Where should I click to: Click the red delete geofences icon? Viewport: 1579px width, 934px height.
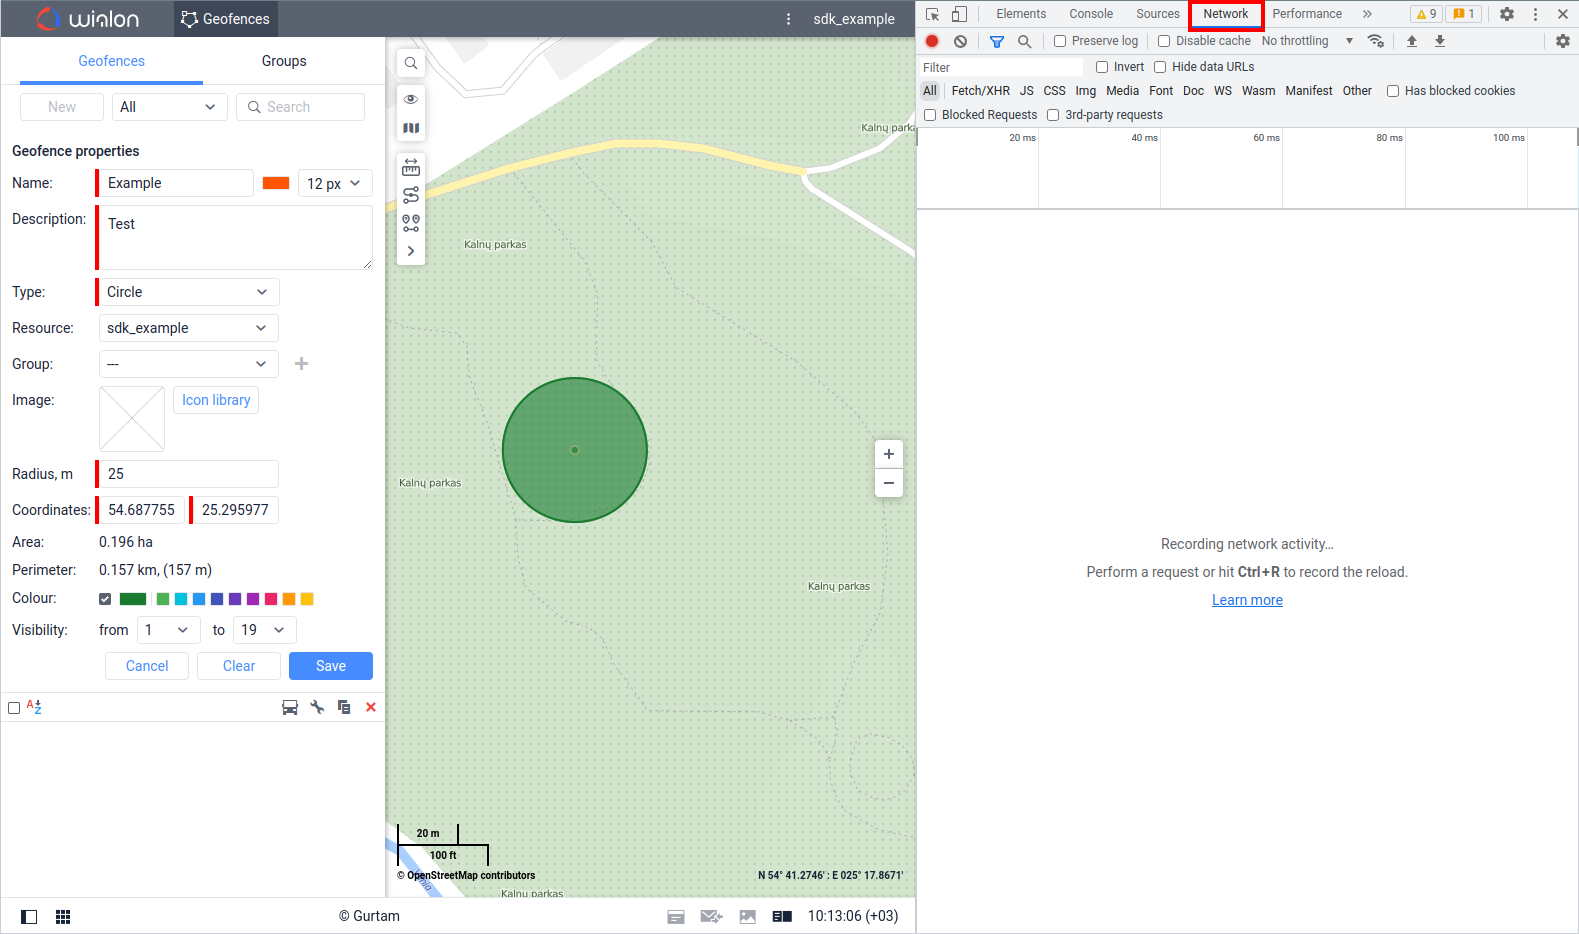(371, 707)
